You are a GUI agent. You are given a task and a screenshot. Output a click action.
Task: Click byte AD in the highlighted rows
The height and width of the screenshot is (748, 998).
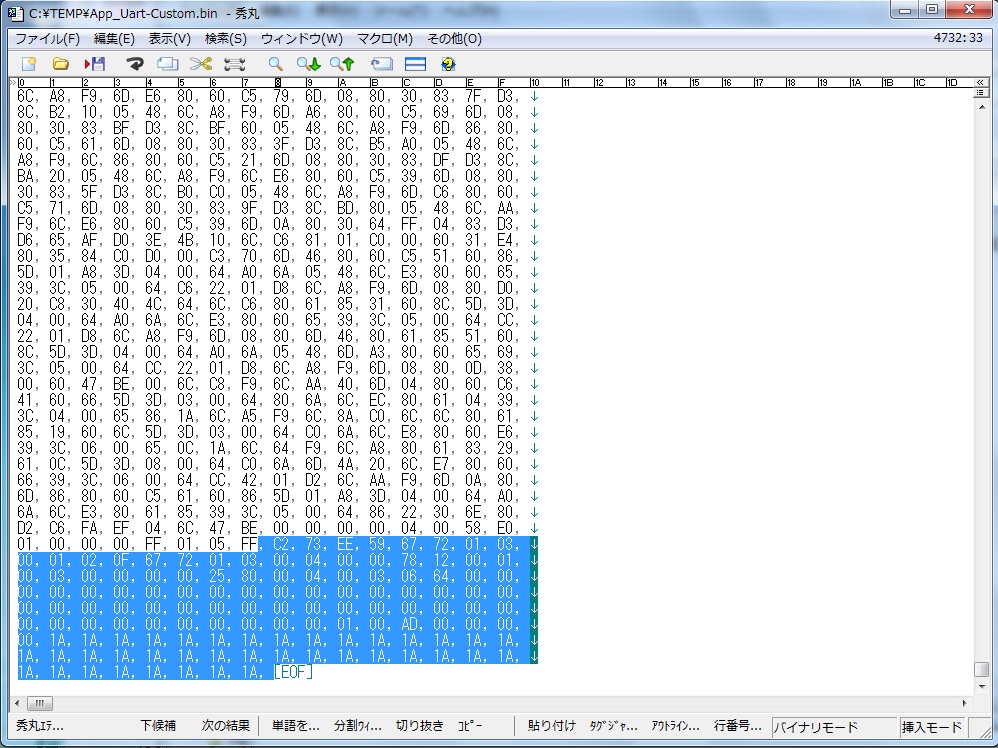point(409,624)
